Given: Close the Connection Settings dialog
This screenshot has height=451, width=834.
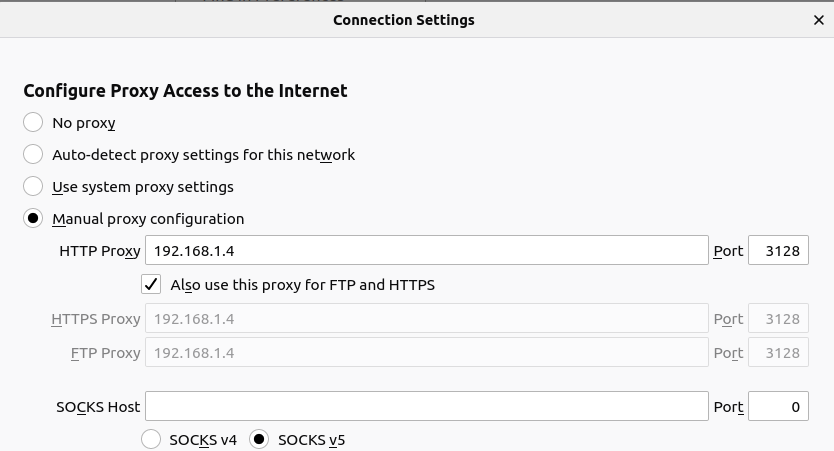Looking at the screenshot, I should point(819,20).
